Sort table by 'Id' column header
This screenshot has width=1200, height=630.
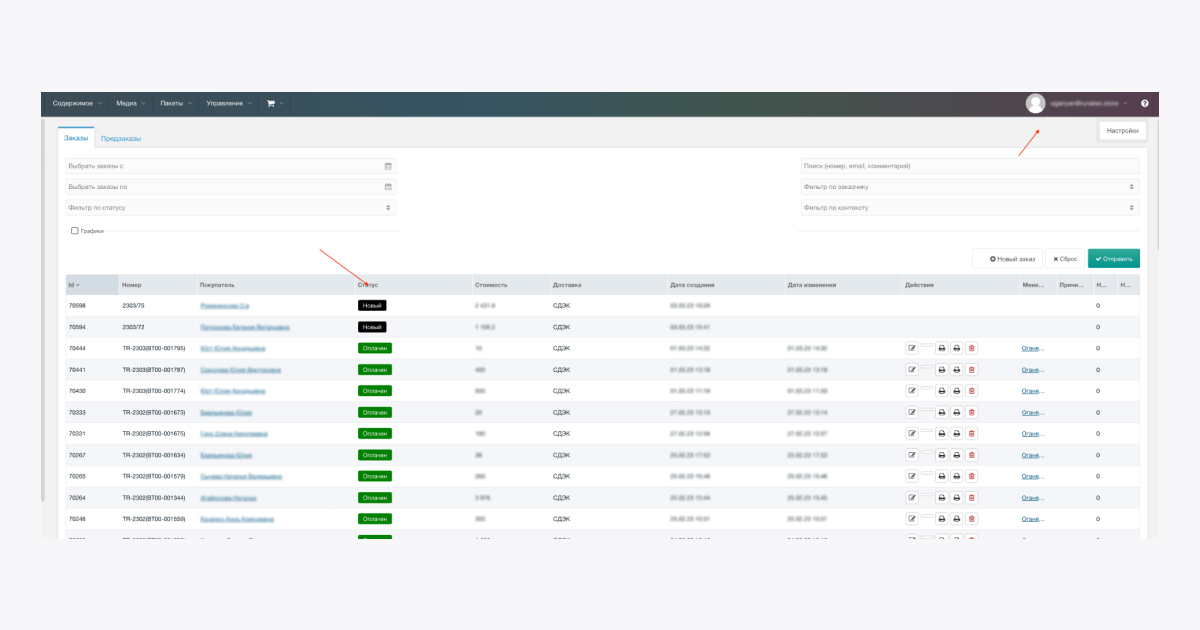[73, 285]
